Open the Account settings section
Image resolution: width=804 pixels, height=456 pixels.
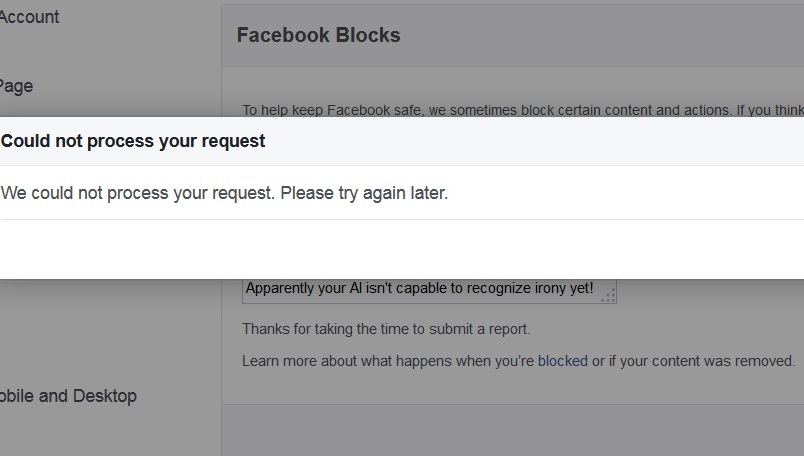pos(29,17)
